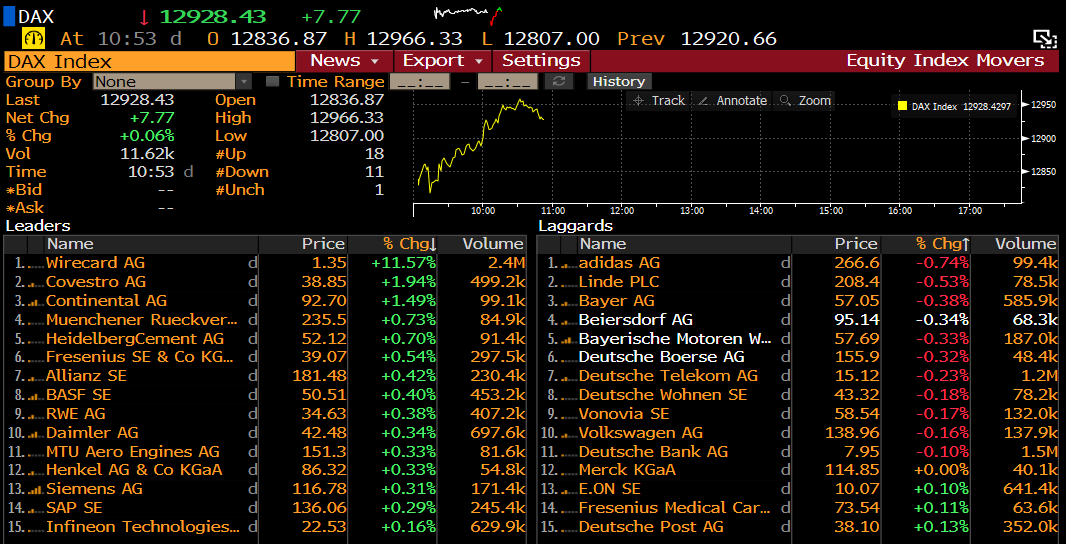Click the Equity Index Movers title
Image resolution: width=1066 pixels, height=544 pixels.
click(x=945, y=61)
